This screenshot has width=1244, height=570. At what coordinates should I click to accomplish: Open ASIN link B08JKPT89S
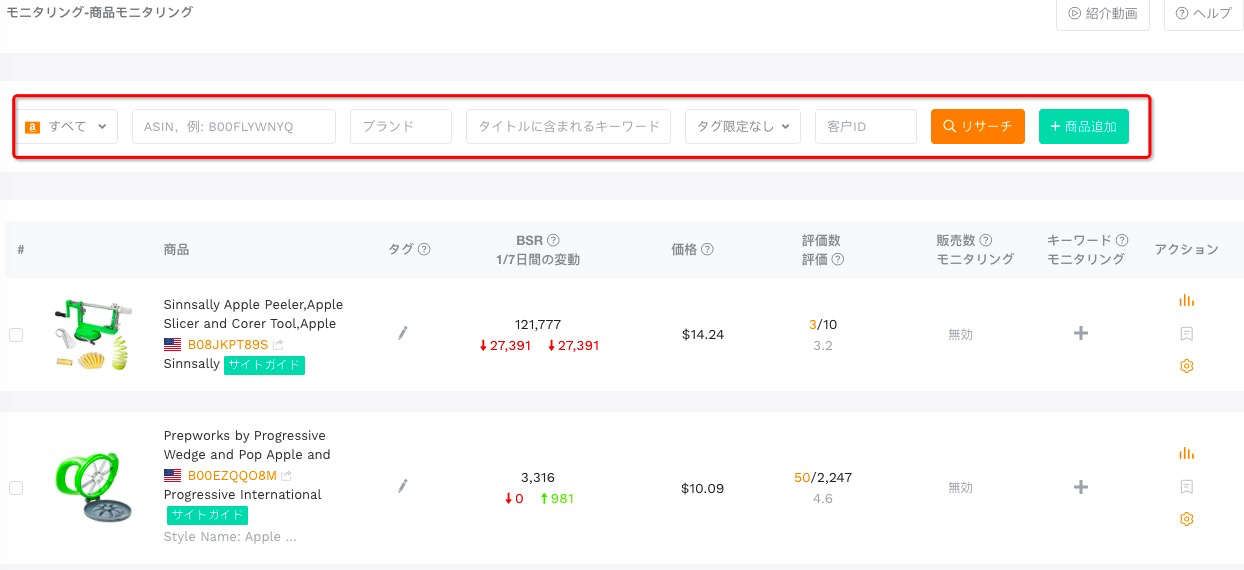[x=228, y=344]
